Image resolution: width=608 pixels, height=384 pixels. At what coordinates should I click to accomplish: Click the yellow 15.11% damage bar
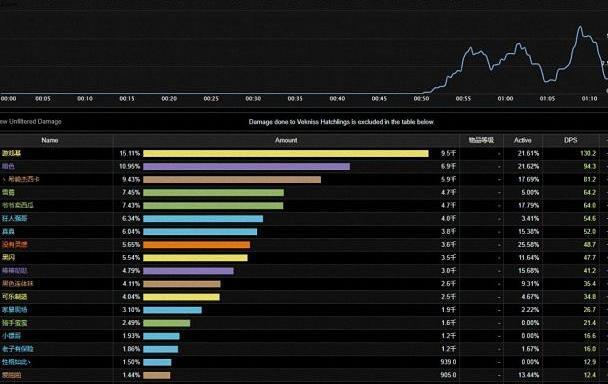pos(286,154)
